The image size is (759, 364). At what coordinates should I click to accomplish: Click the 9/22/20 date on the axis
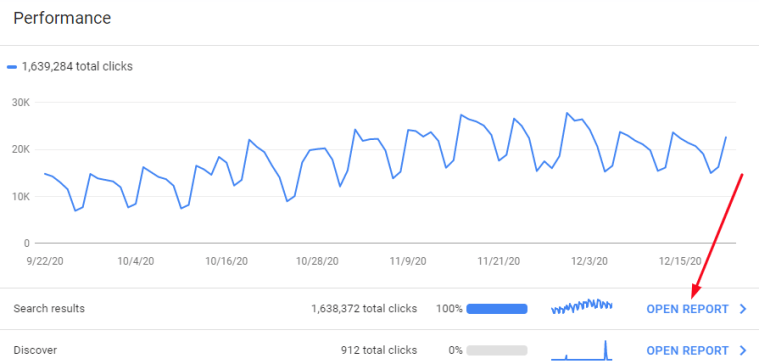(x=44, y=261)
